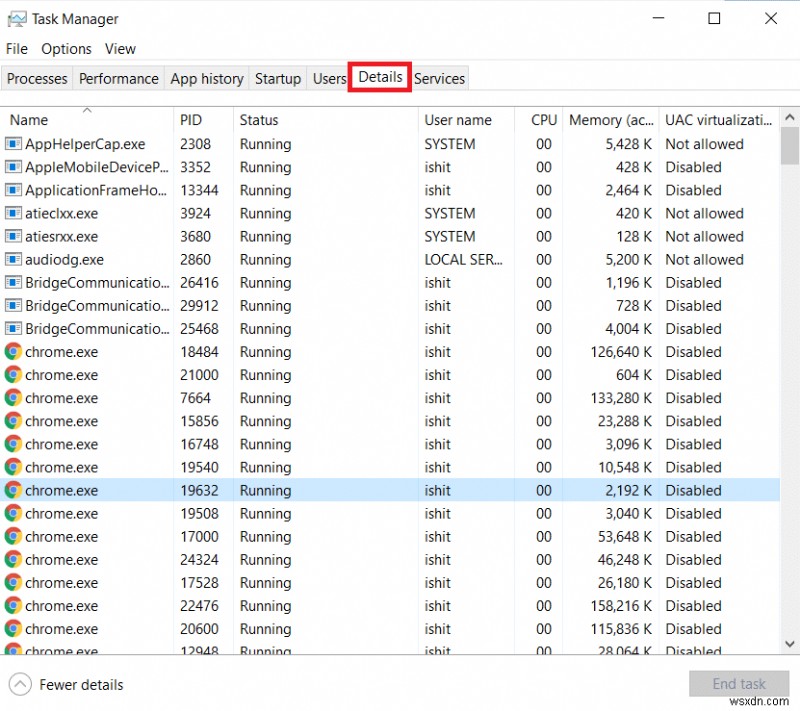The height and width of the screenshot is (711, 800).
Task: Click the BridgeCommunication process icon
Action: pos(14,282)
